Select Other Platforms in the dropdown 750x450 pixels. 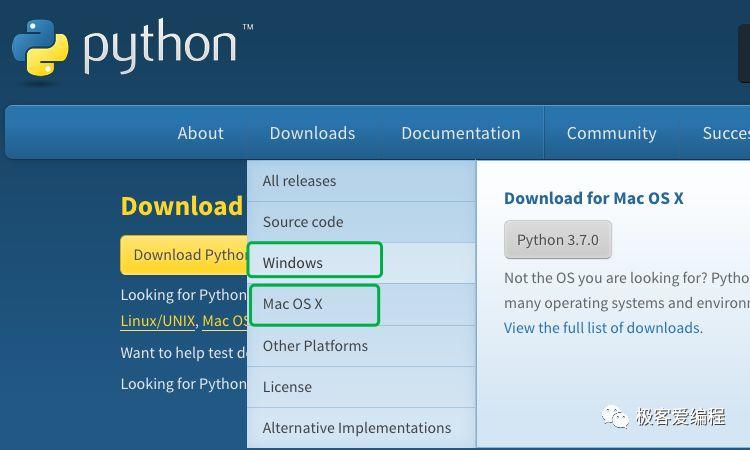(362, 346)
